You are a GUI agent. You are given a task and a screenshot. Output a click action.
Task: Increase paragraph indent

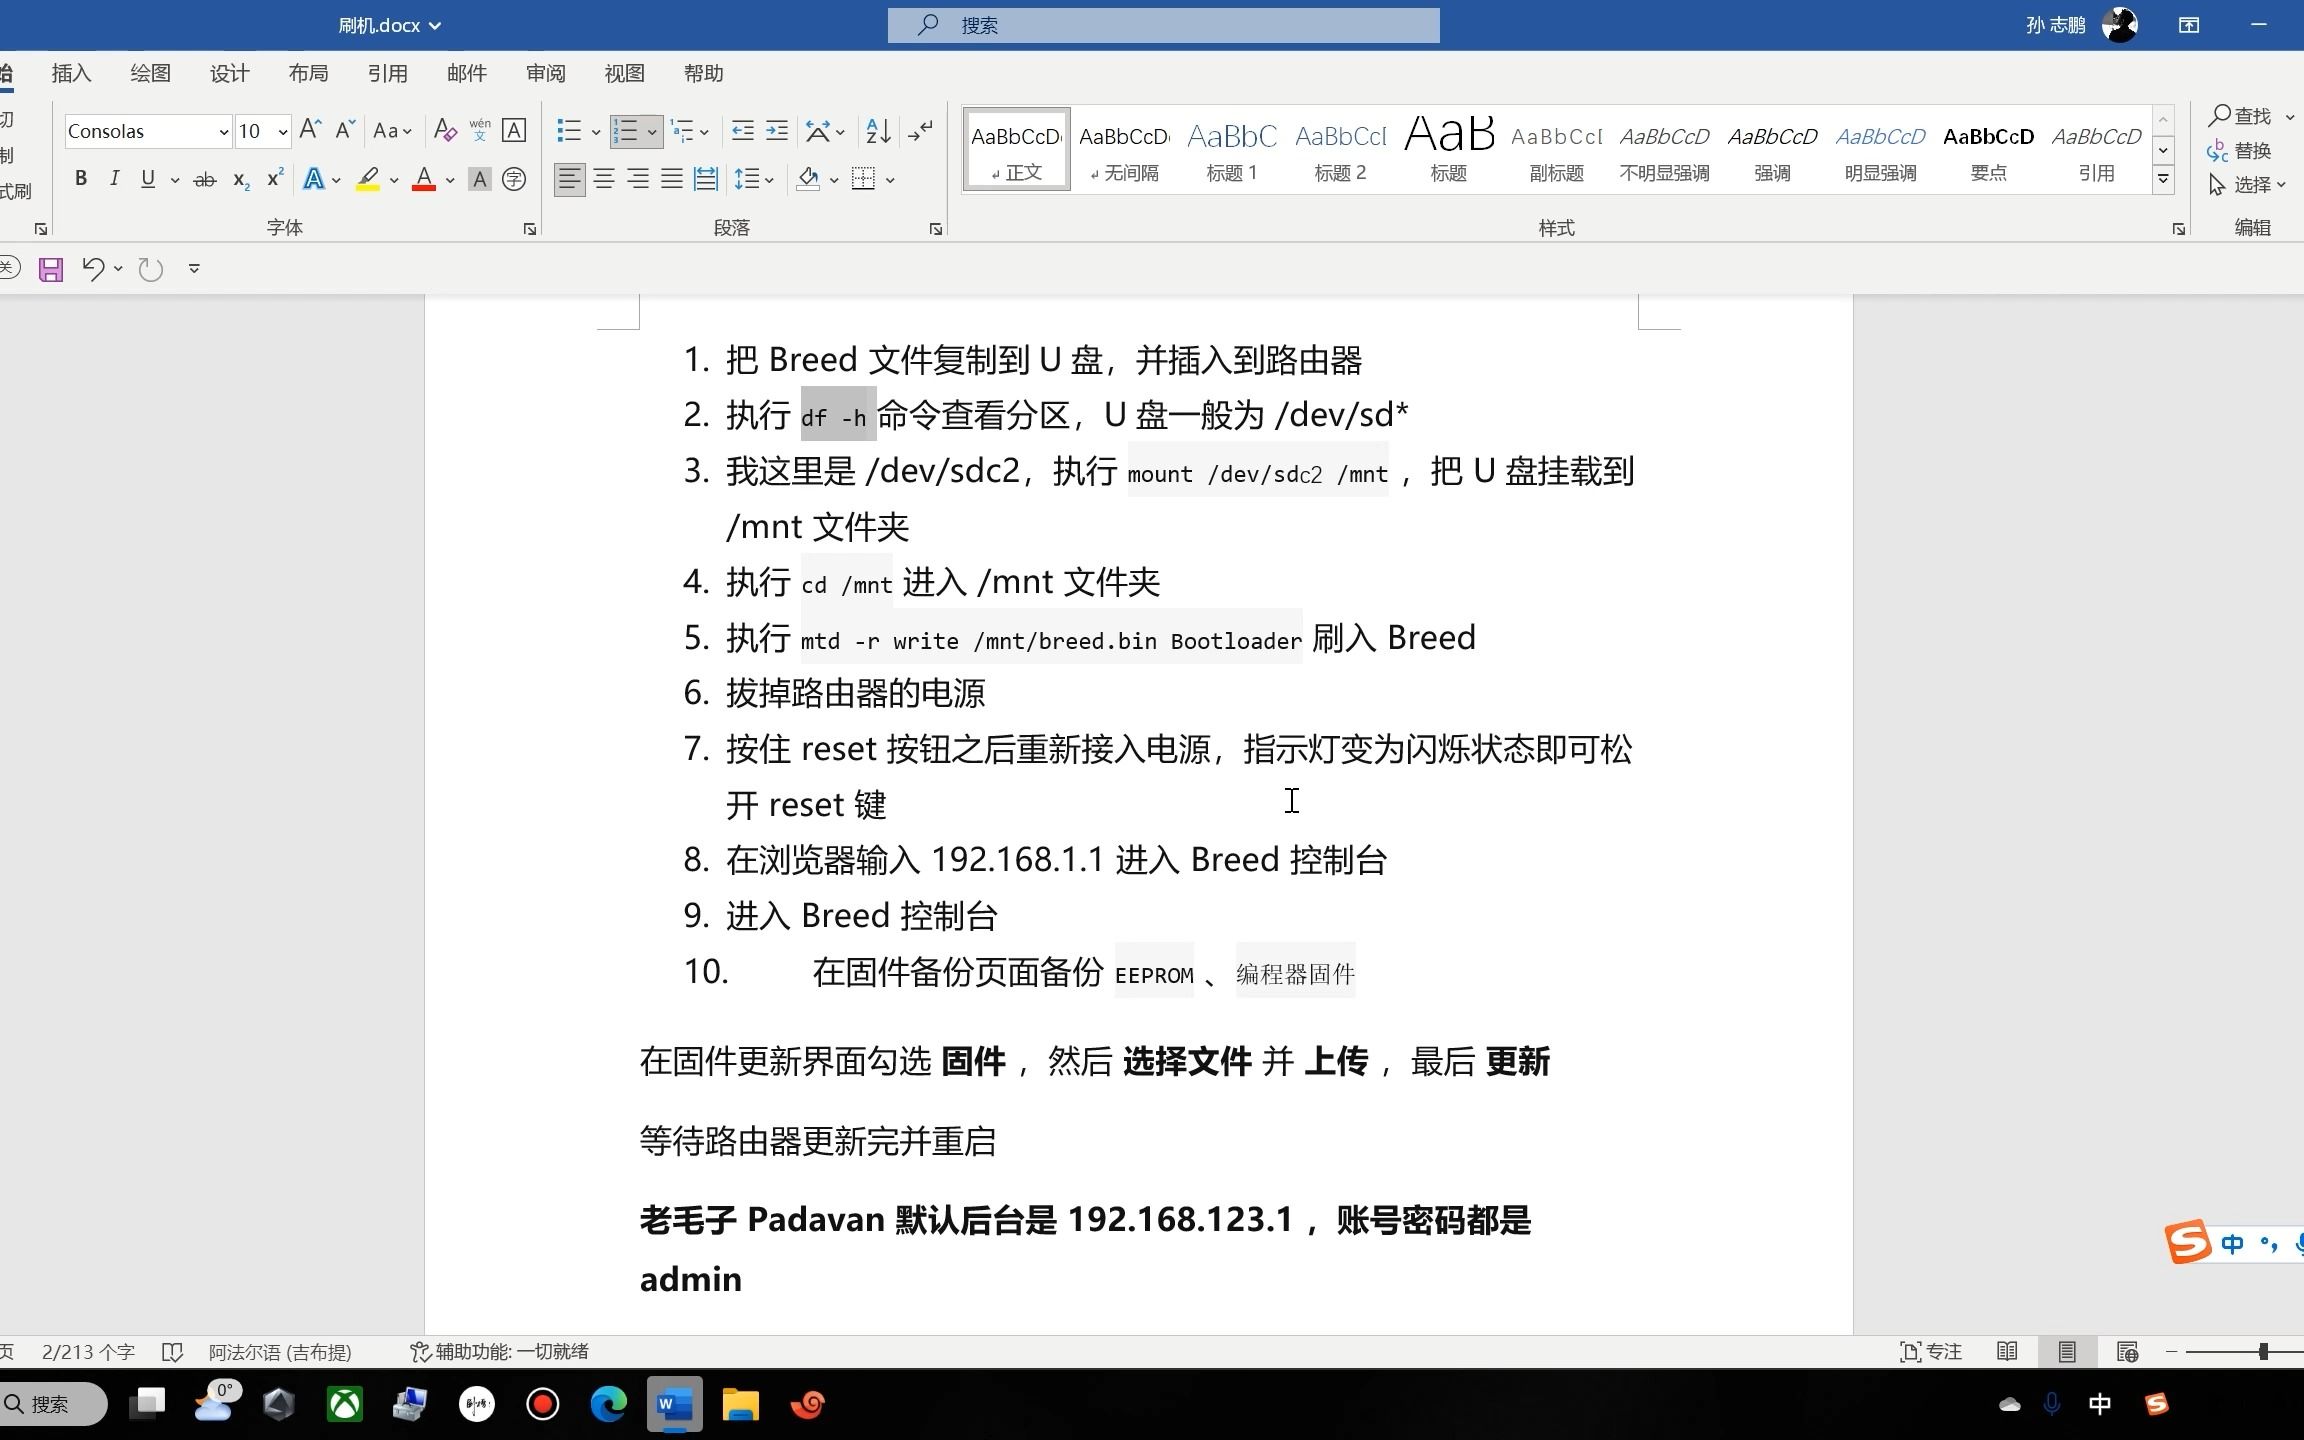click(777, 130)
